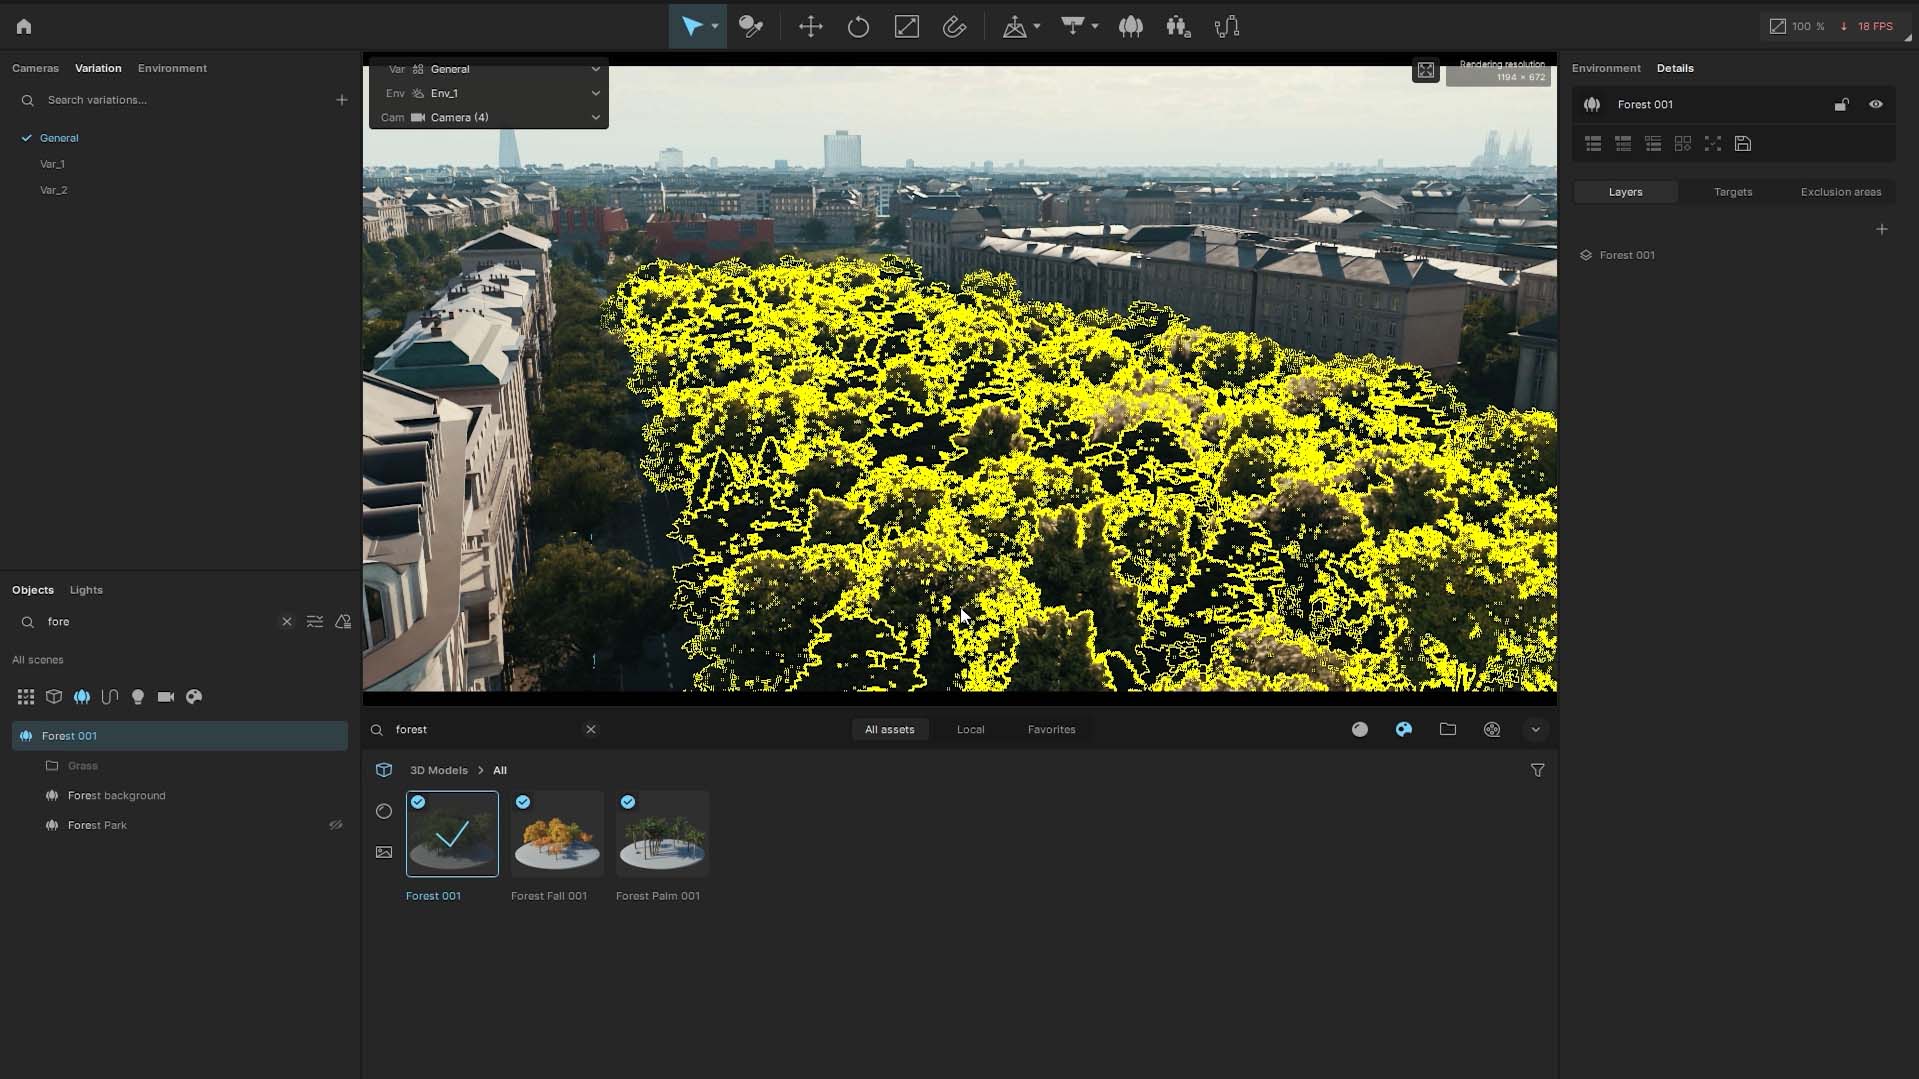
Task: Open the Lights tab in the Objects panel
Action: tap(85, 590)
